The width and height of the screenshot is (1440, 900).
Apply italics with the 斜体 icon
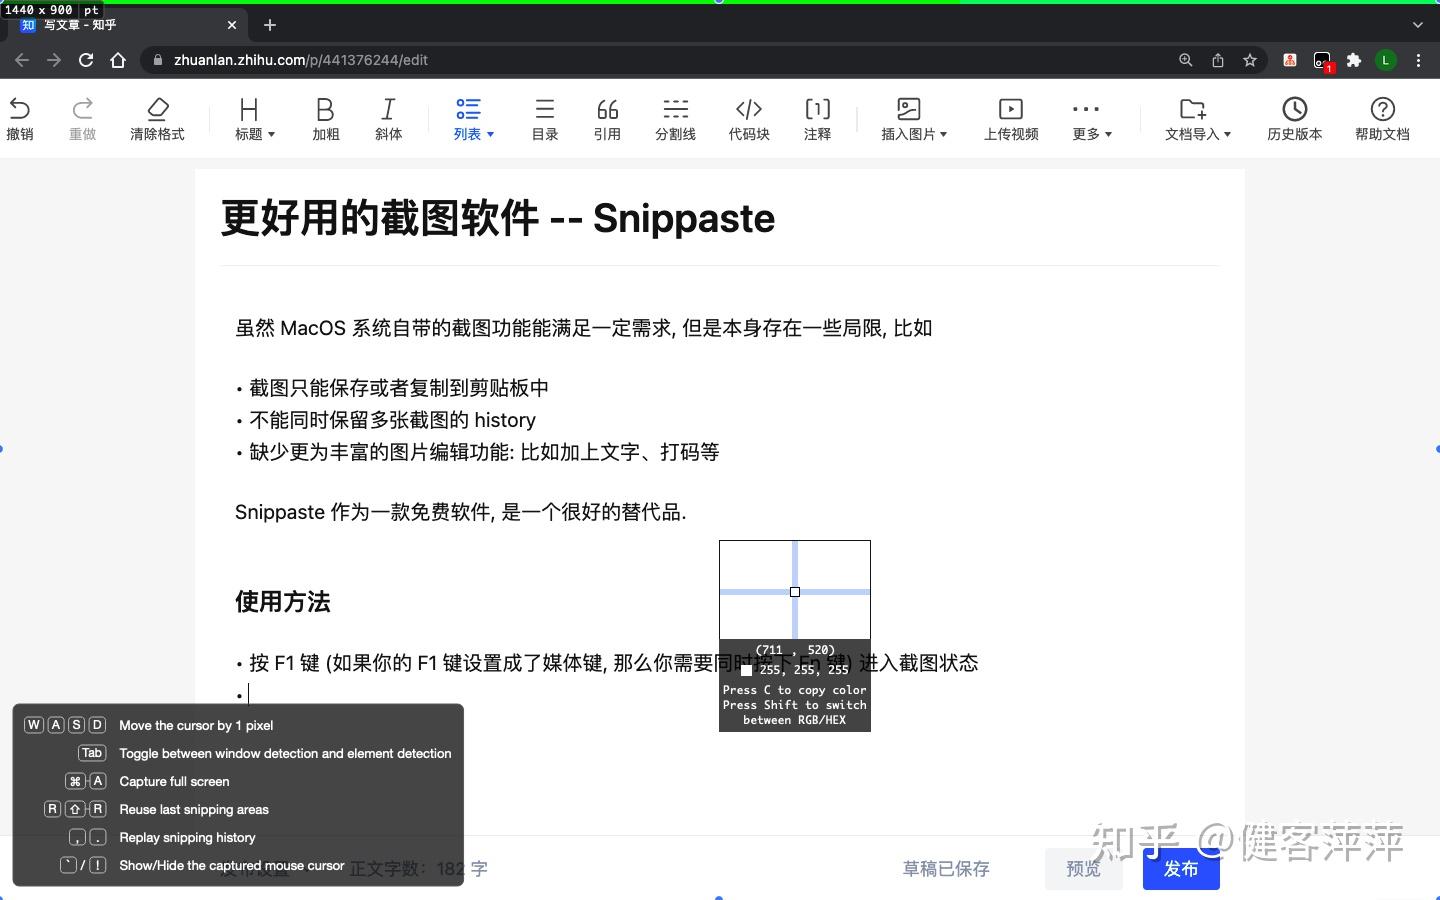click(x=388, y=118)
